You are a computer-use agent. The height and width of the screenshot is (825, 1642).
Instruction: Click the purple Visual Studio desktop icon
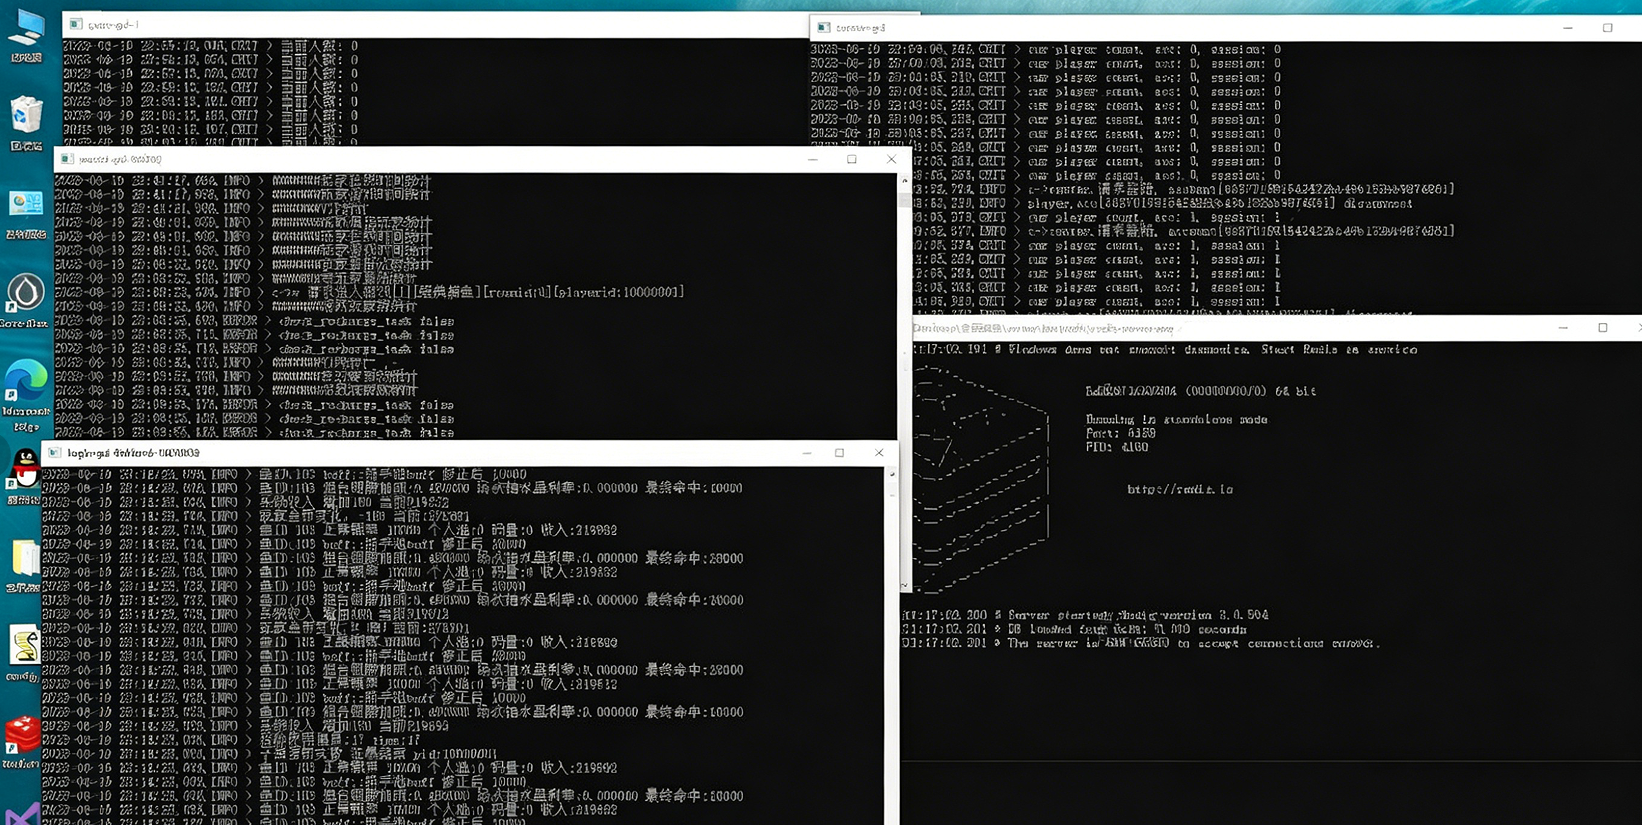(x=22, y=812)
